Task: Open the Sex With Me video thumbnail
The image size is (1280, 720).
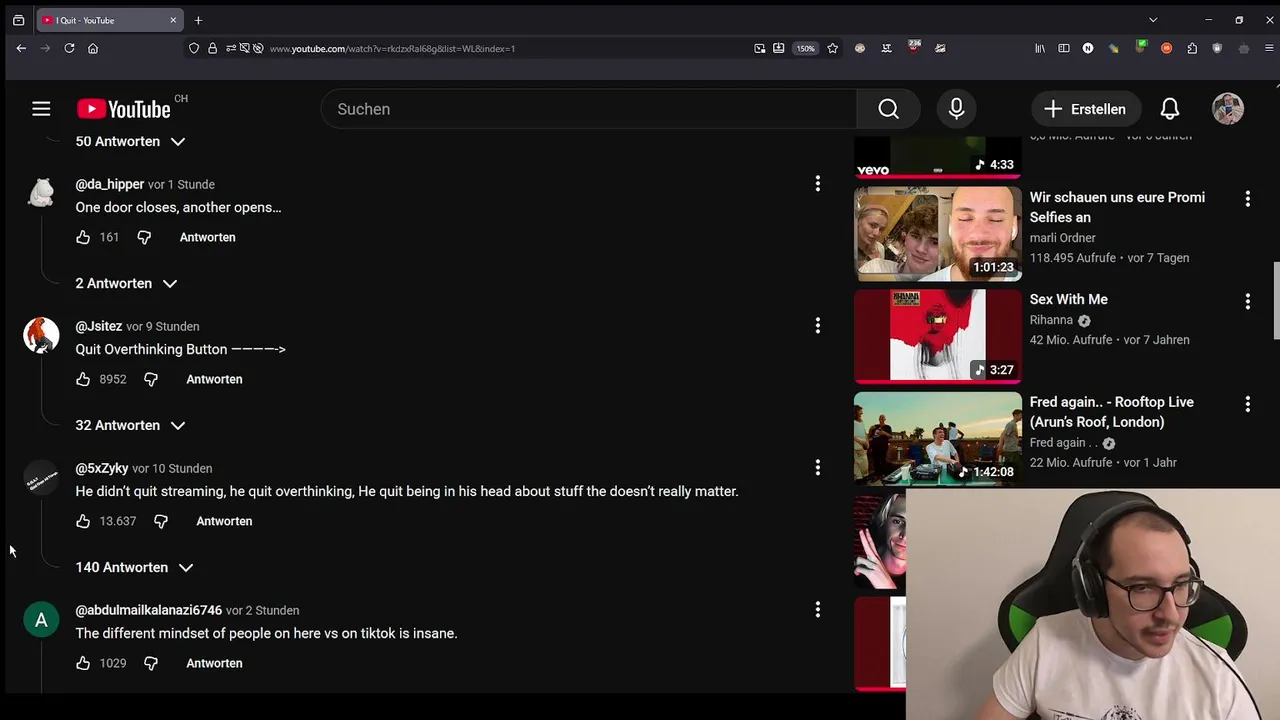Action: click(938, 336)
